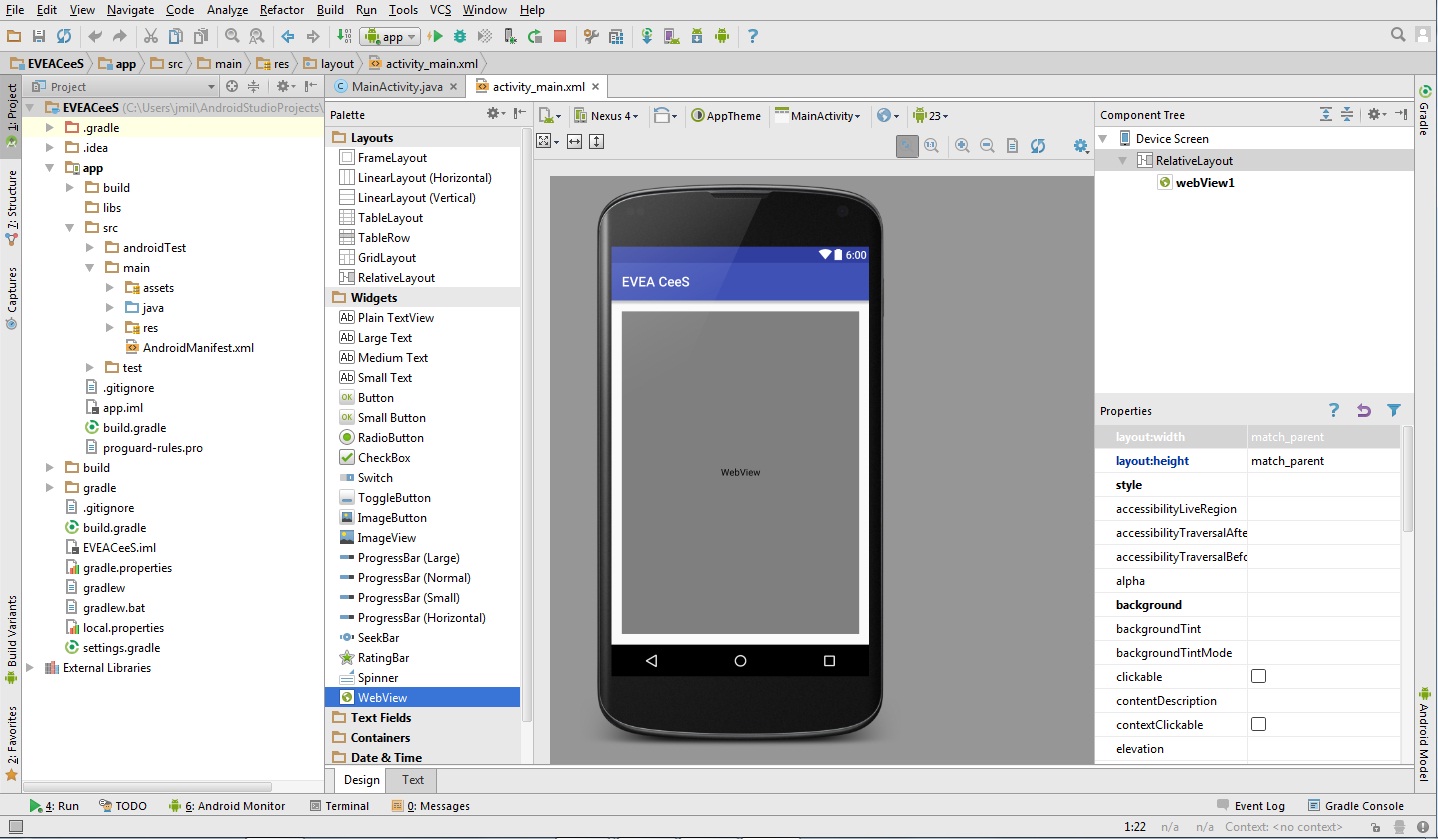Click the undo arrow in Properties panel
Viewport: 1438px width, 839px height.
[x=1364, y=410]
